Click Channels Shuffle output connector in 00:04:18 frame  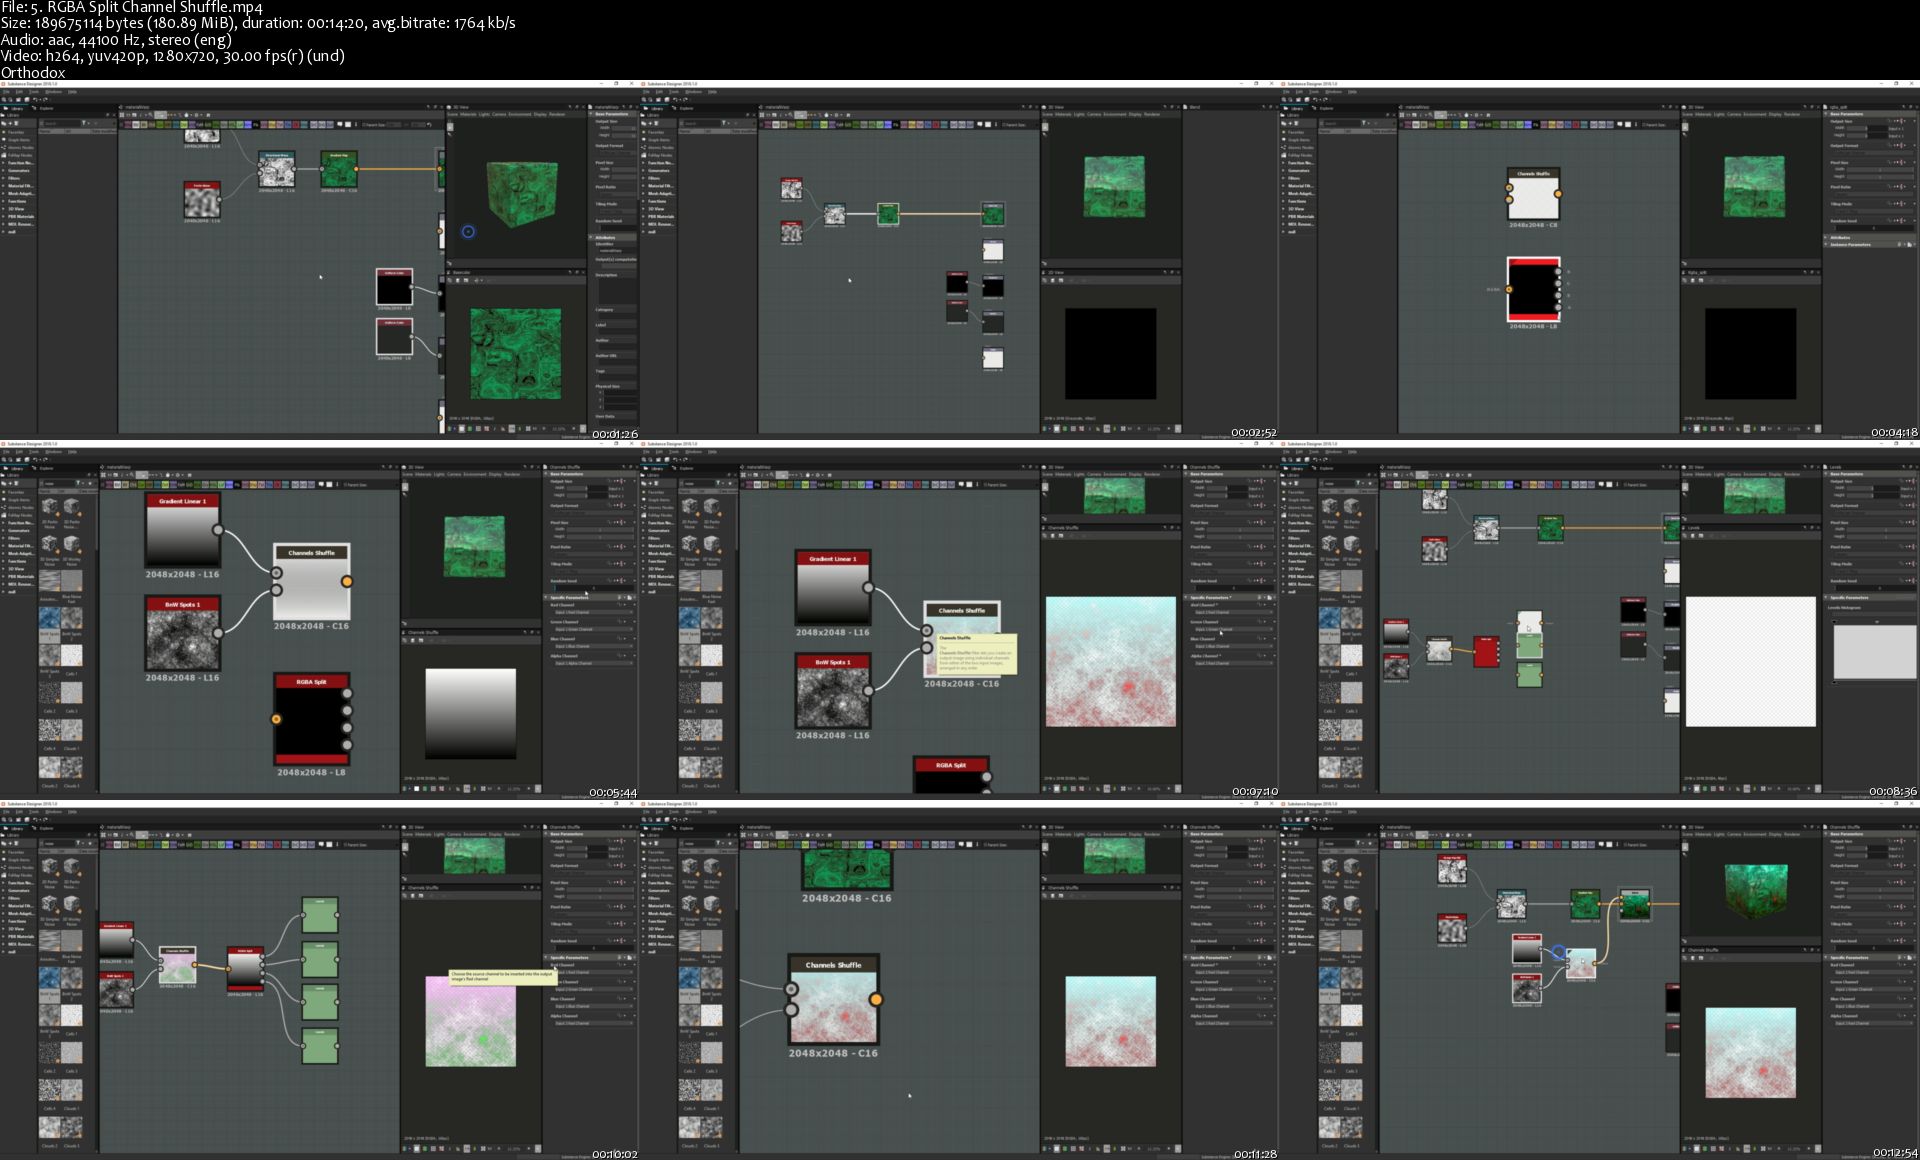tap(1558, 193)
